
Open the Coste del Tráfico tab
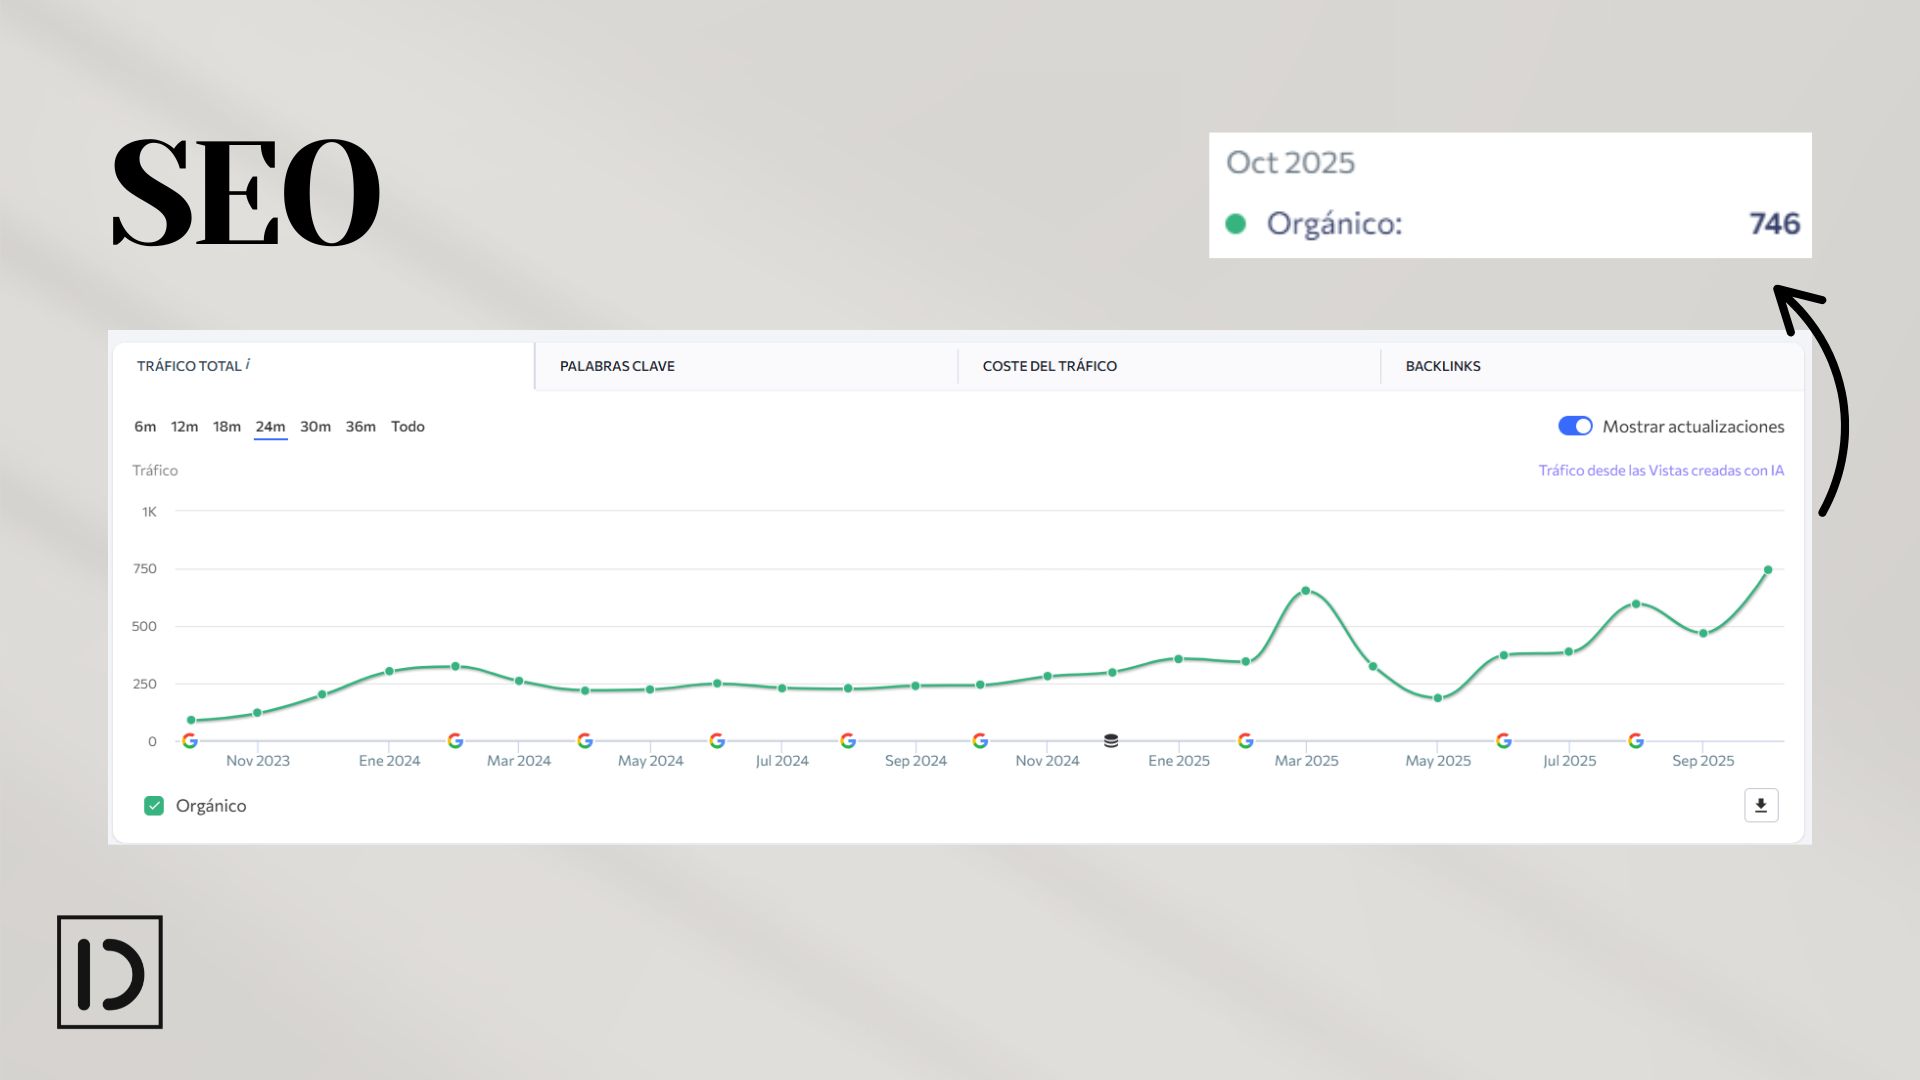tap(1049, 366)
